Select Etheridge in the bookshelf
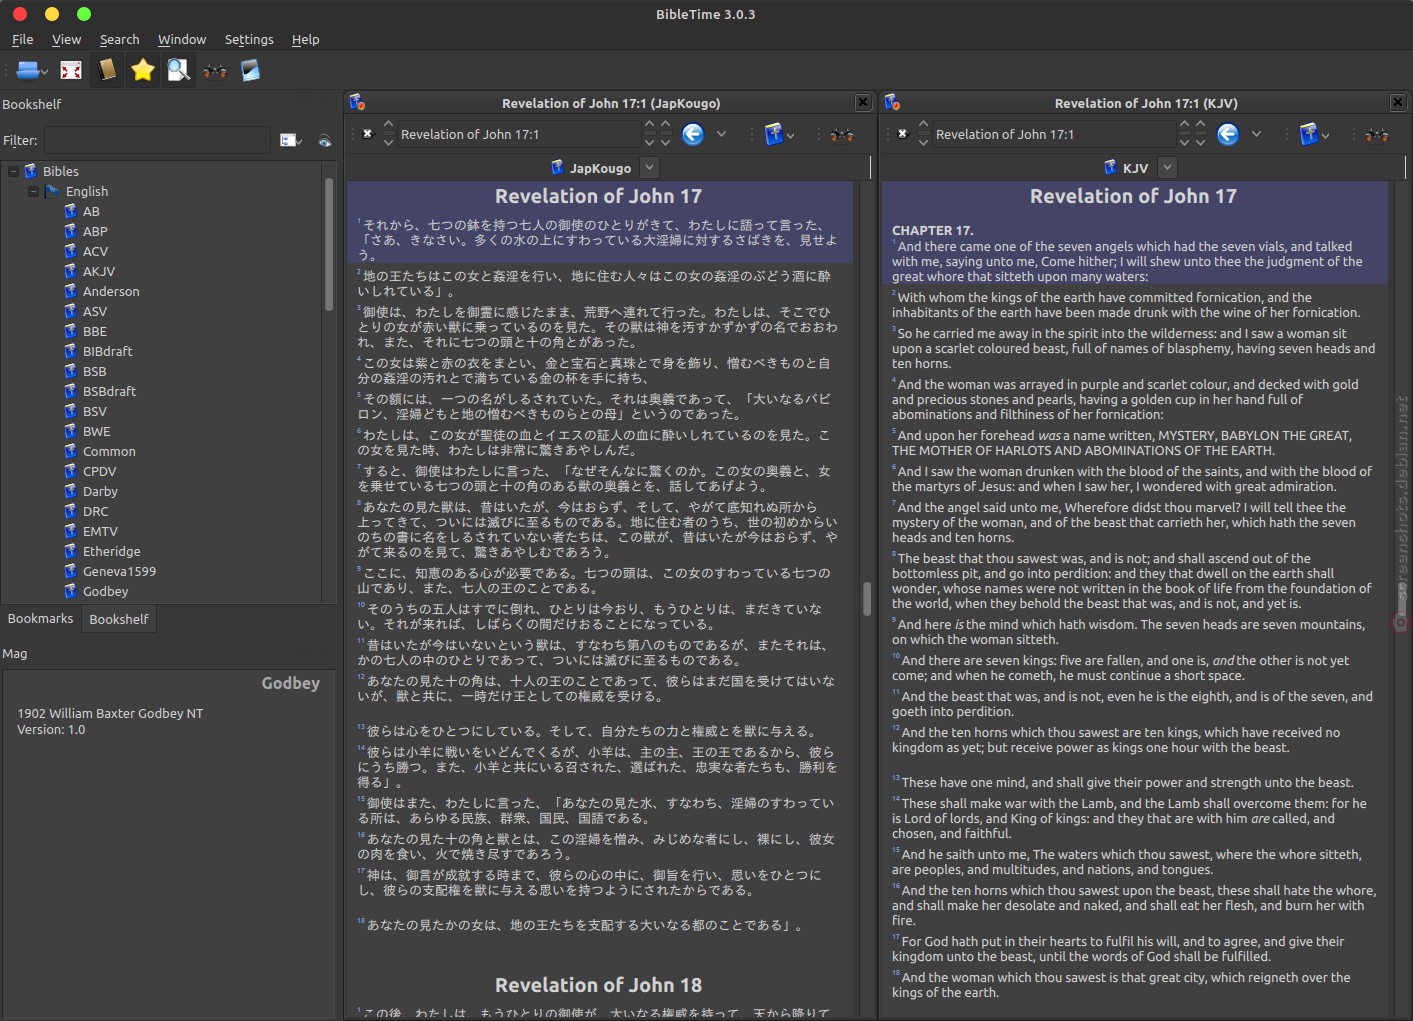This screenshot has height=1021, width=1413. coord(111,552)
